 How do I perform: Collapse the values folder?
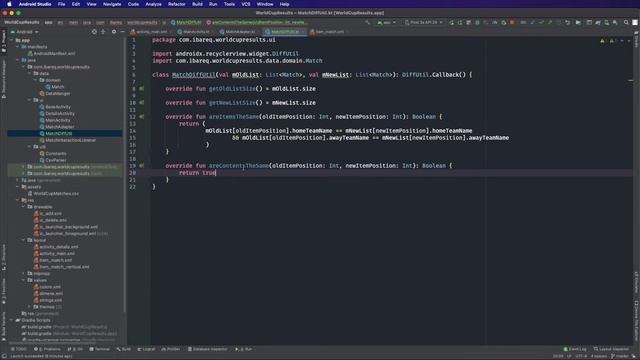tap(24, 280)
